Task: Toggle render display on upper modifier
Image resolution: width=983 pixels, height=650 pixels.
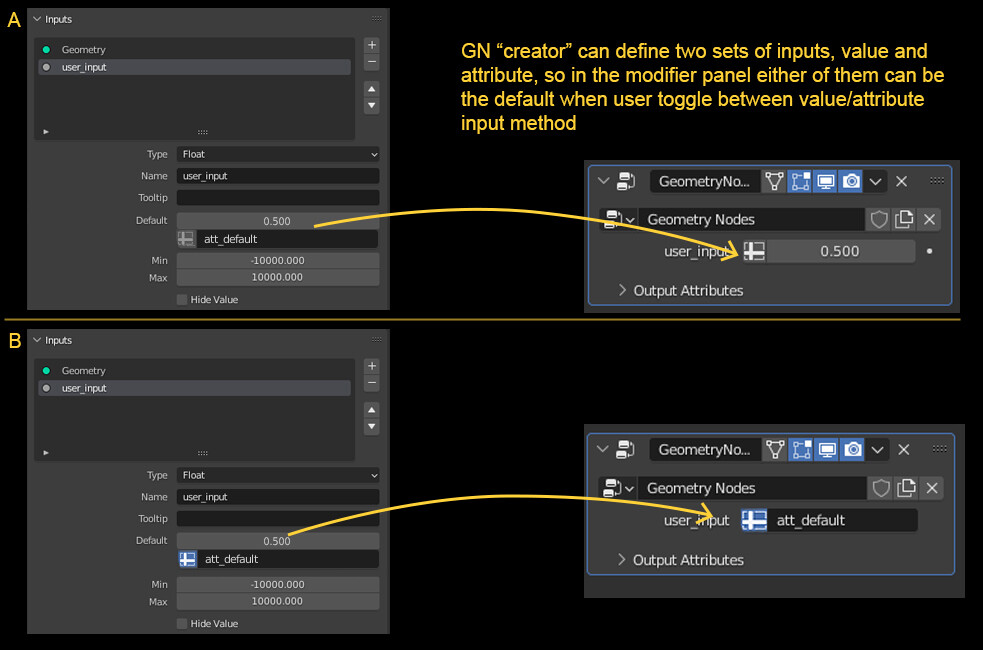Action: [x=851, y=182]
